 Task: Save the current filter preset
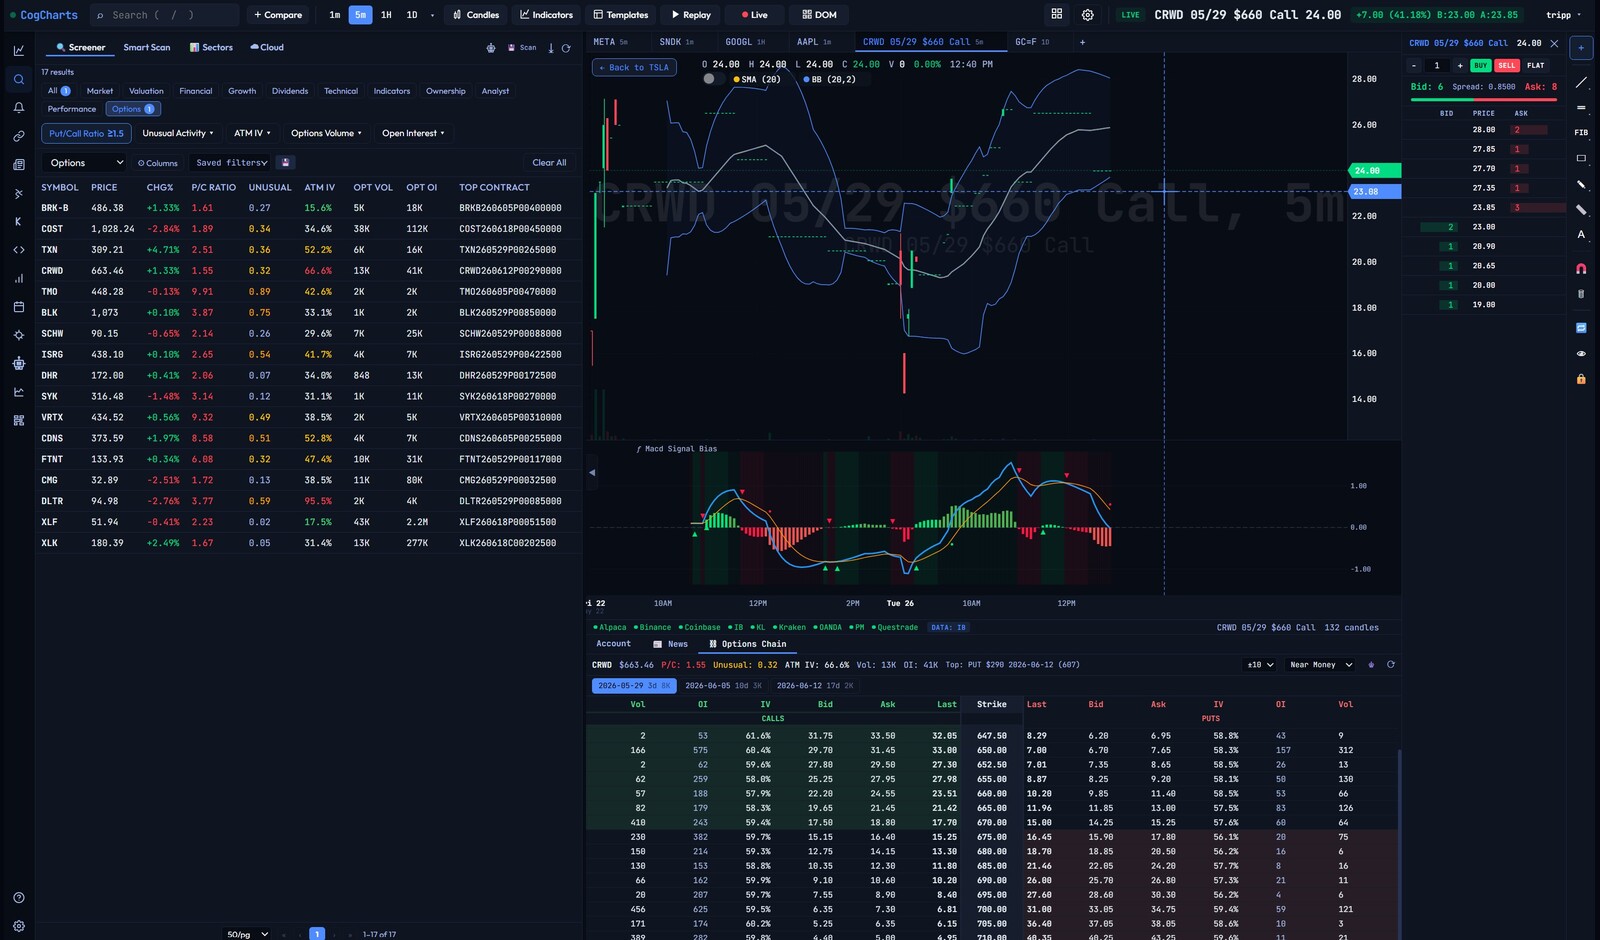[x=285, y=162]
